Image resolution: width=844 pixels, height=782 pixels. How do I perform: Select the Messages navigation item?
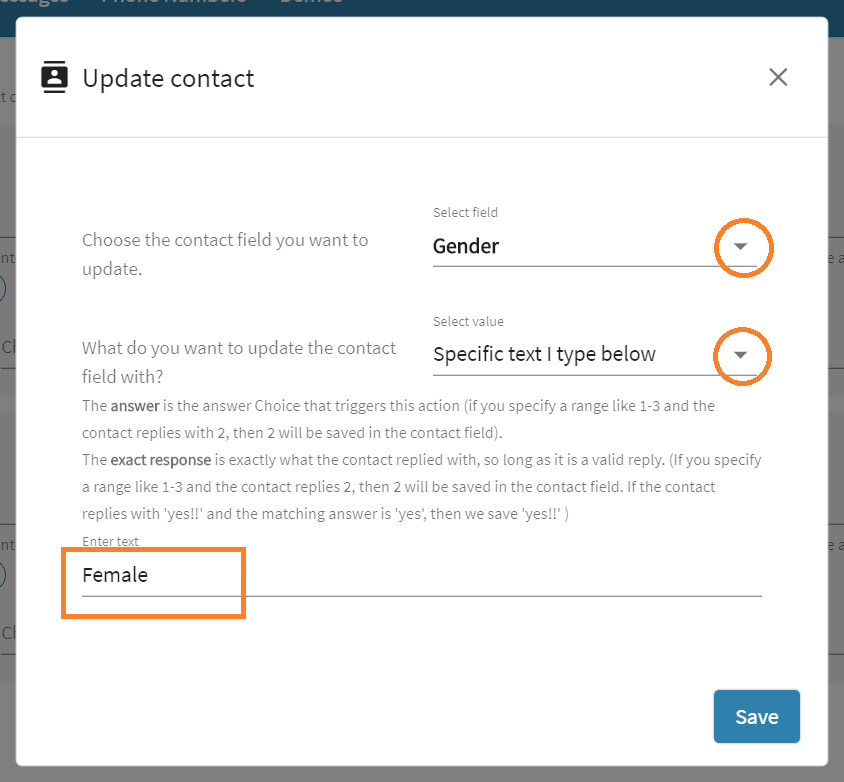(x=30, y=4)
